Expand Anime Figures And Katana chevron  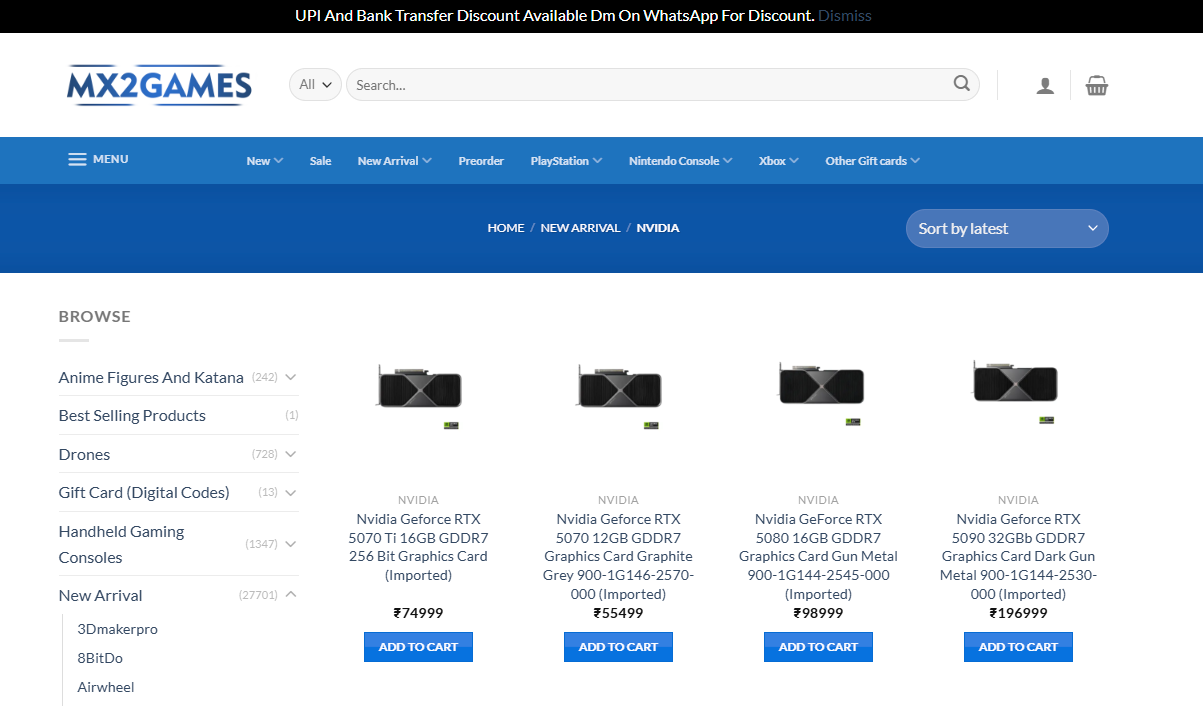[291, 377]
